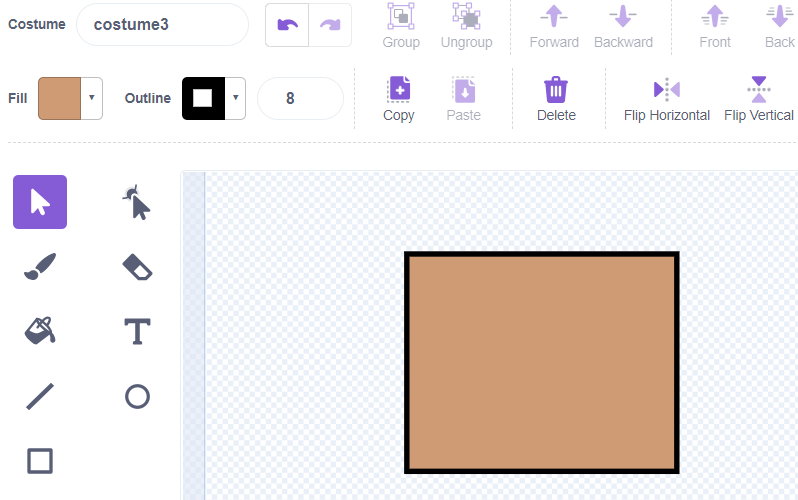The width and height of the screenshot is (798, 500).
Task: Flip the shape horizontally
Action: tap(667, 99)
